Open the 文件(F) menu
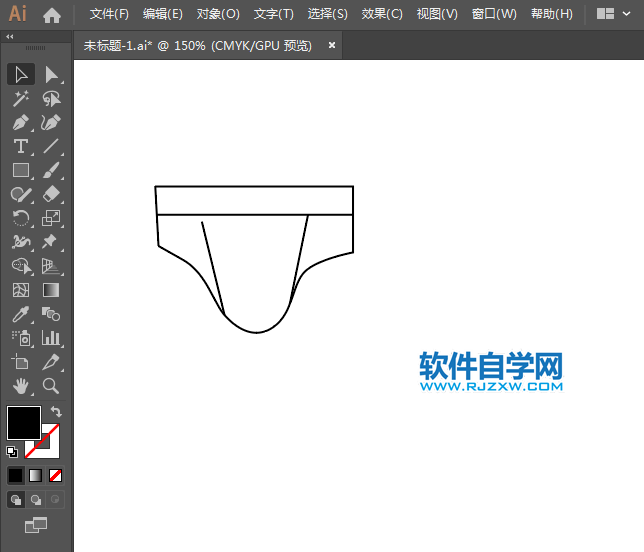This screenshot has width=644, height=552. pos(109,14)
